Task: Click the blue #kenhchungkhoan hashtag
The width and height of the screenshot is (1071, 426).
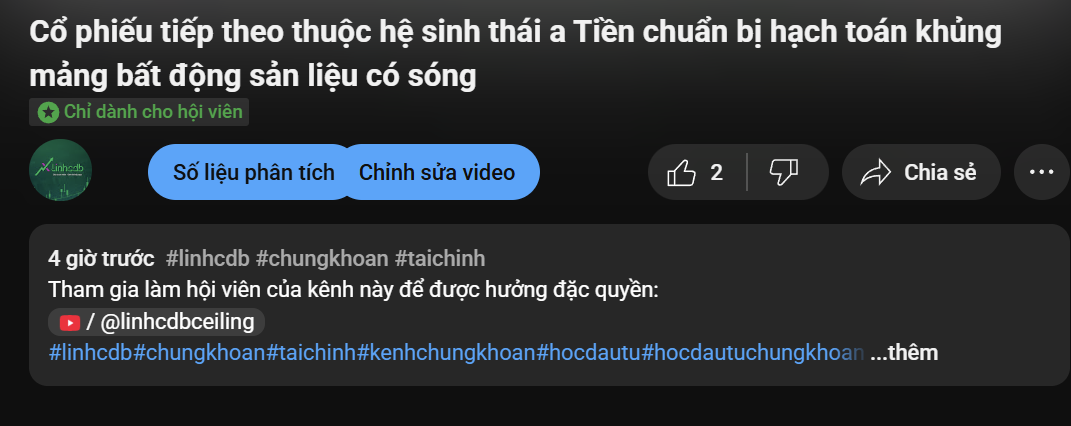Action: (x=447, y=353)
